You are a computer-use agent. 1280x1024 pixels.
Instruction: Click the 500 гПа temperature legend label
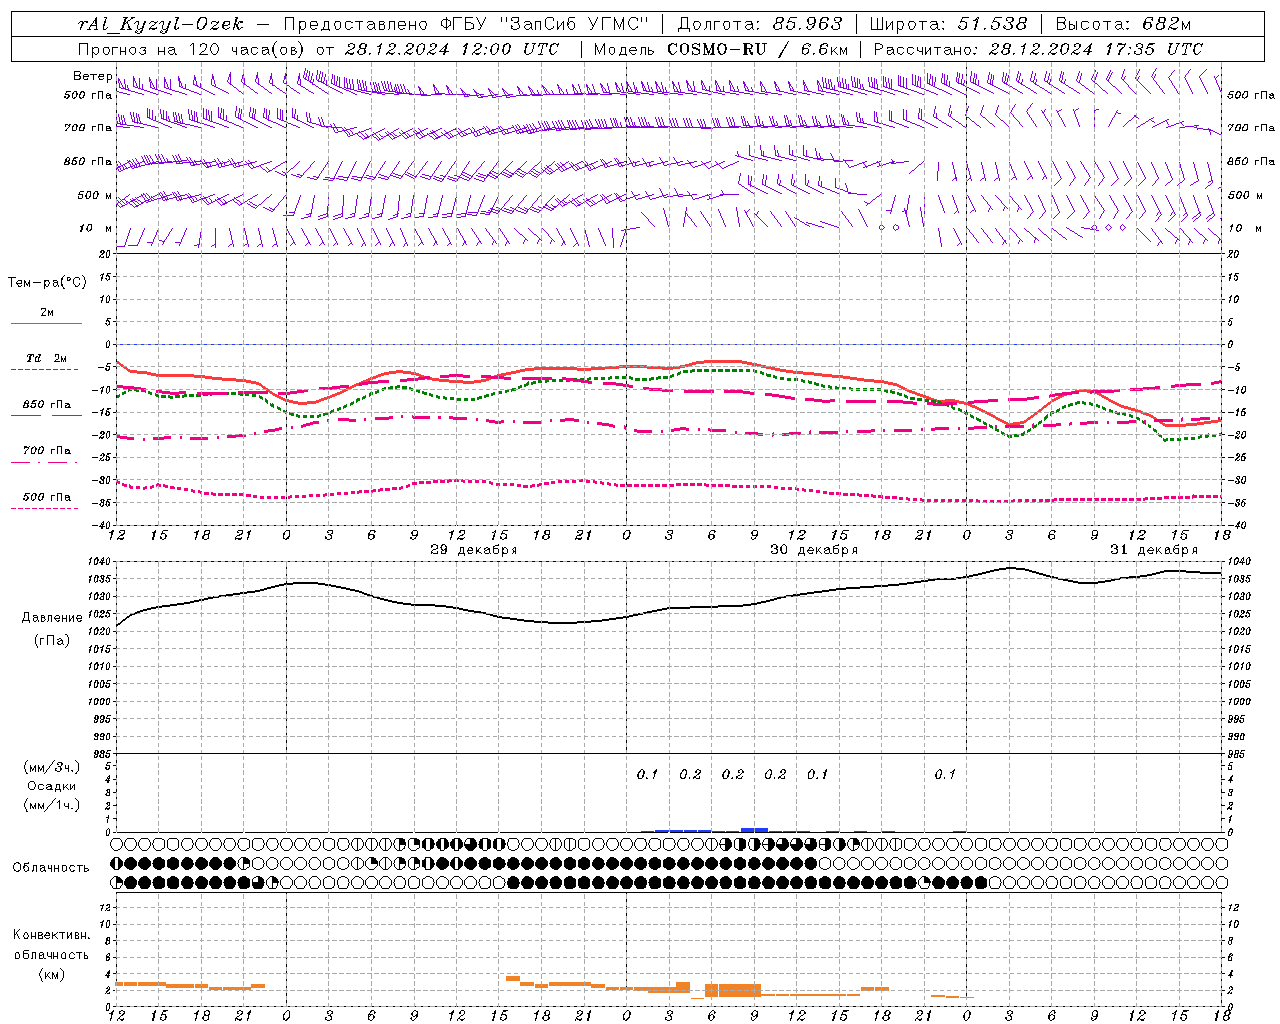(46, 497)
